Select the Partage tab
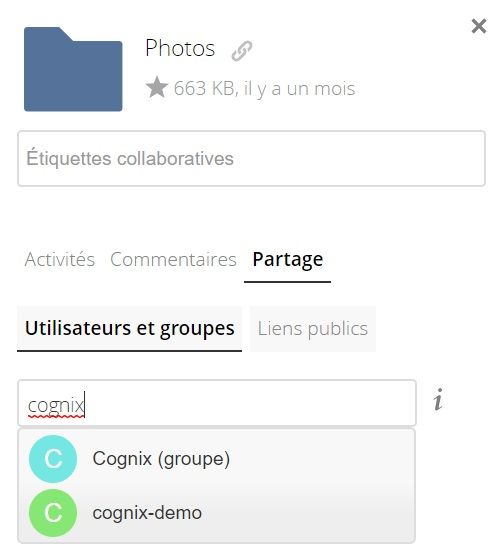This screenshot has height=556, width=496. (288, 260)
